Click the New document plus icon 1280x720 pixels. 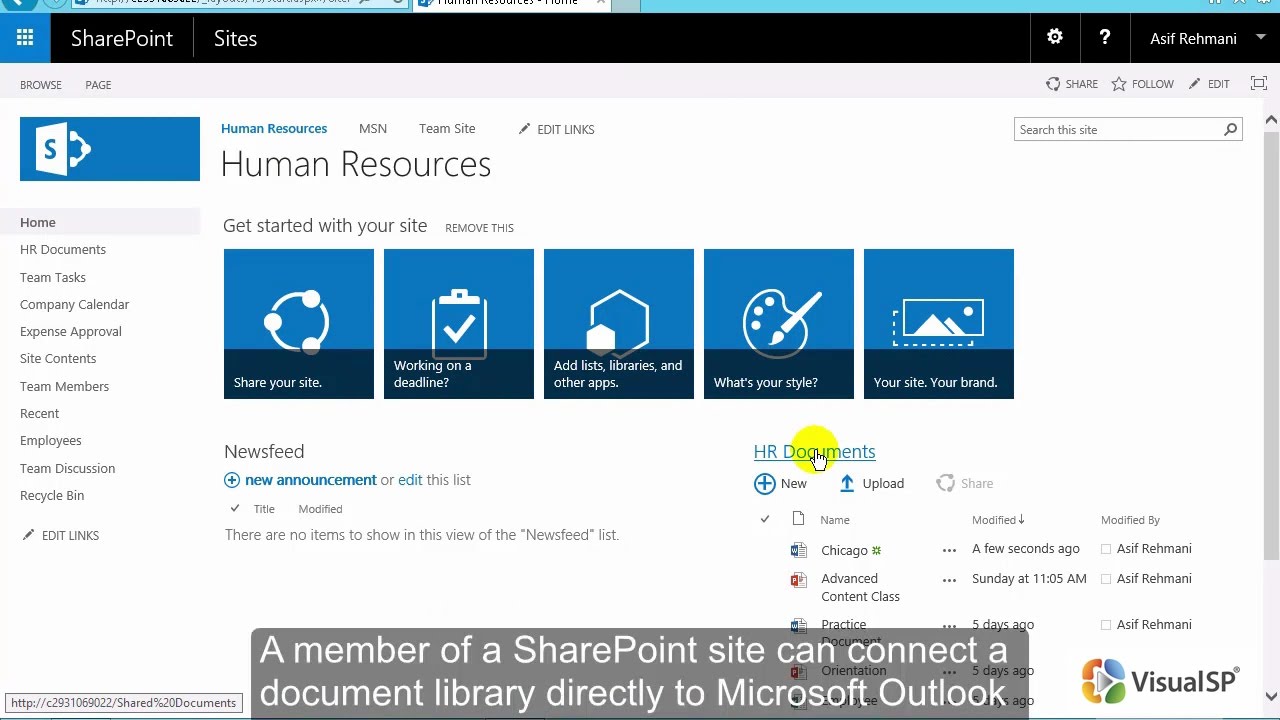point(765,484)
